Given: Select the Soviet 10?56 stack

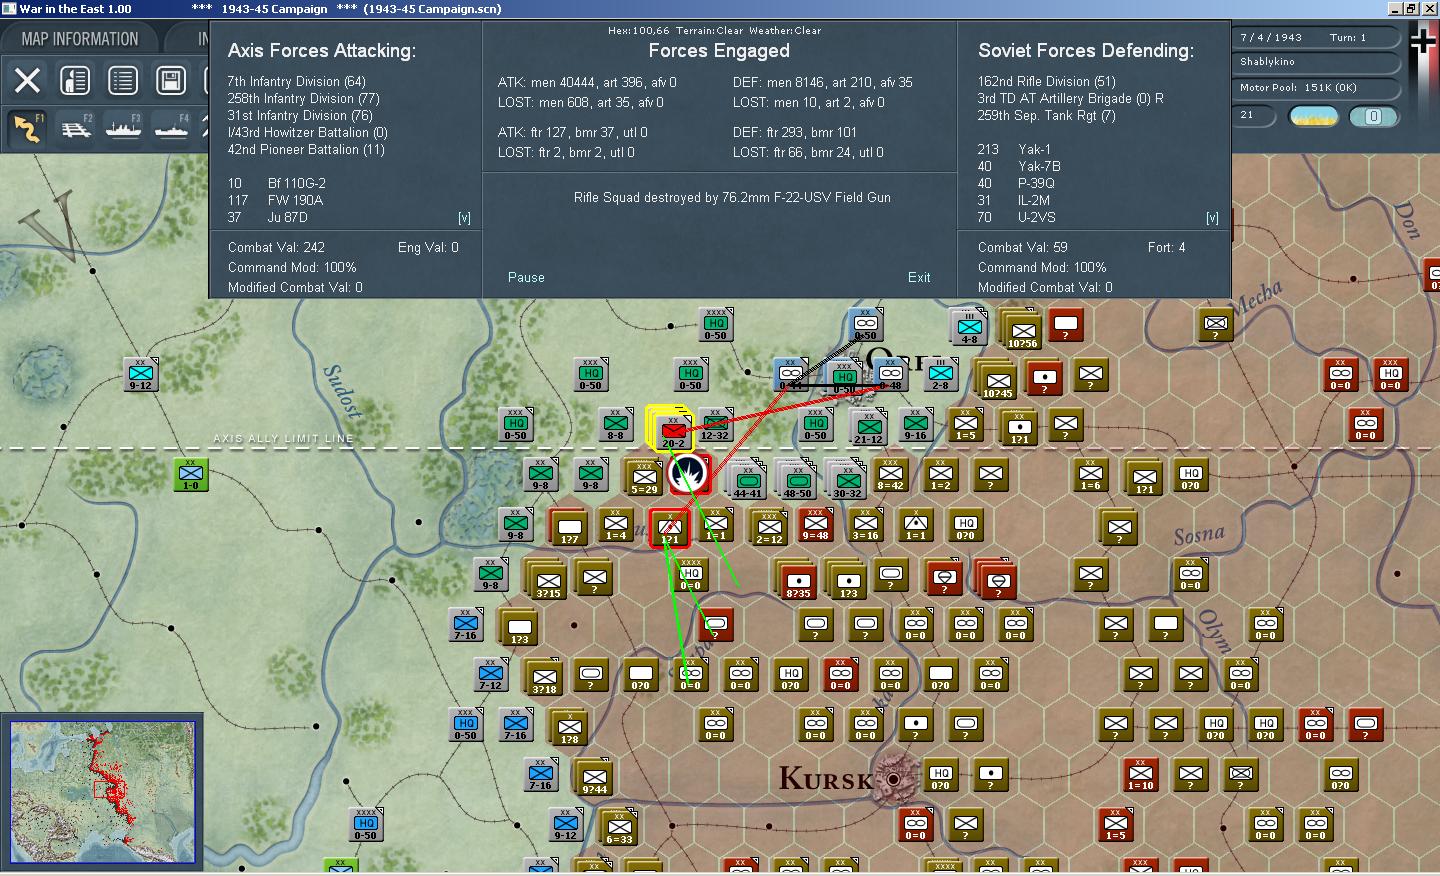Looking at the screenshot, I should click(x=1022, y=331).
